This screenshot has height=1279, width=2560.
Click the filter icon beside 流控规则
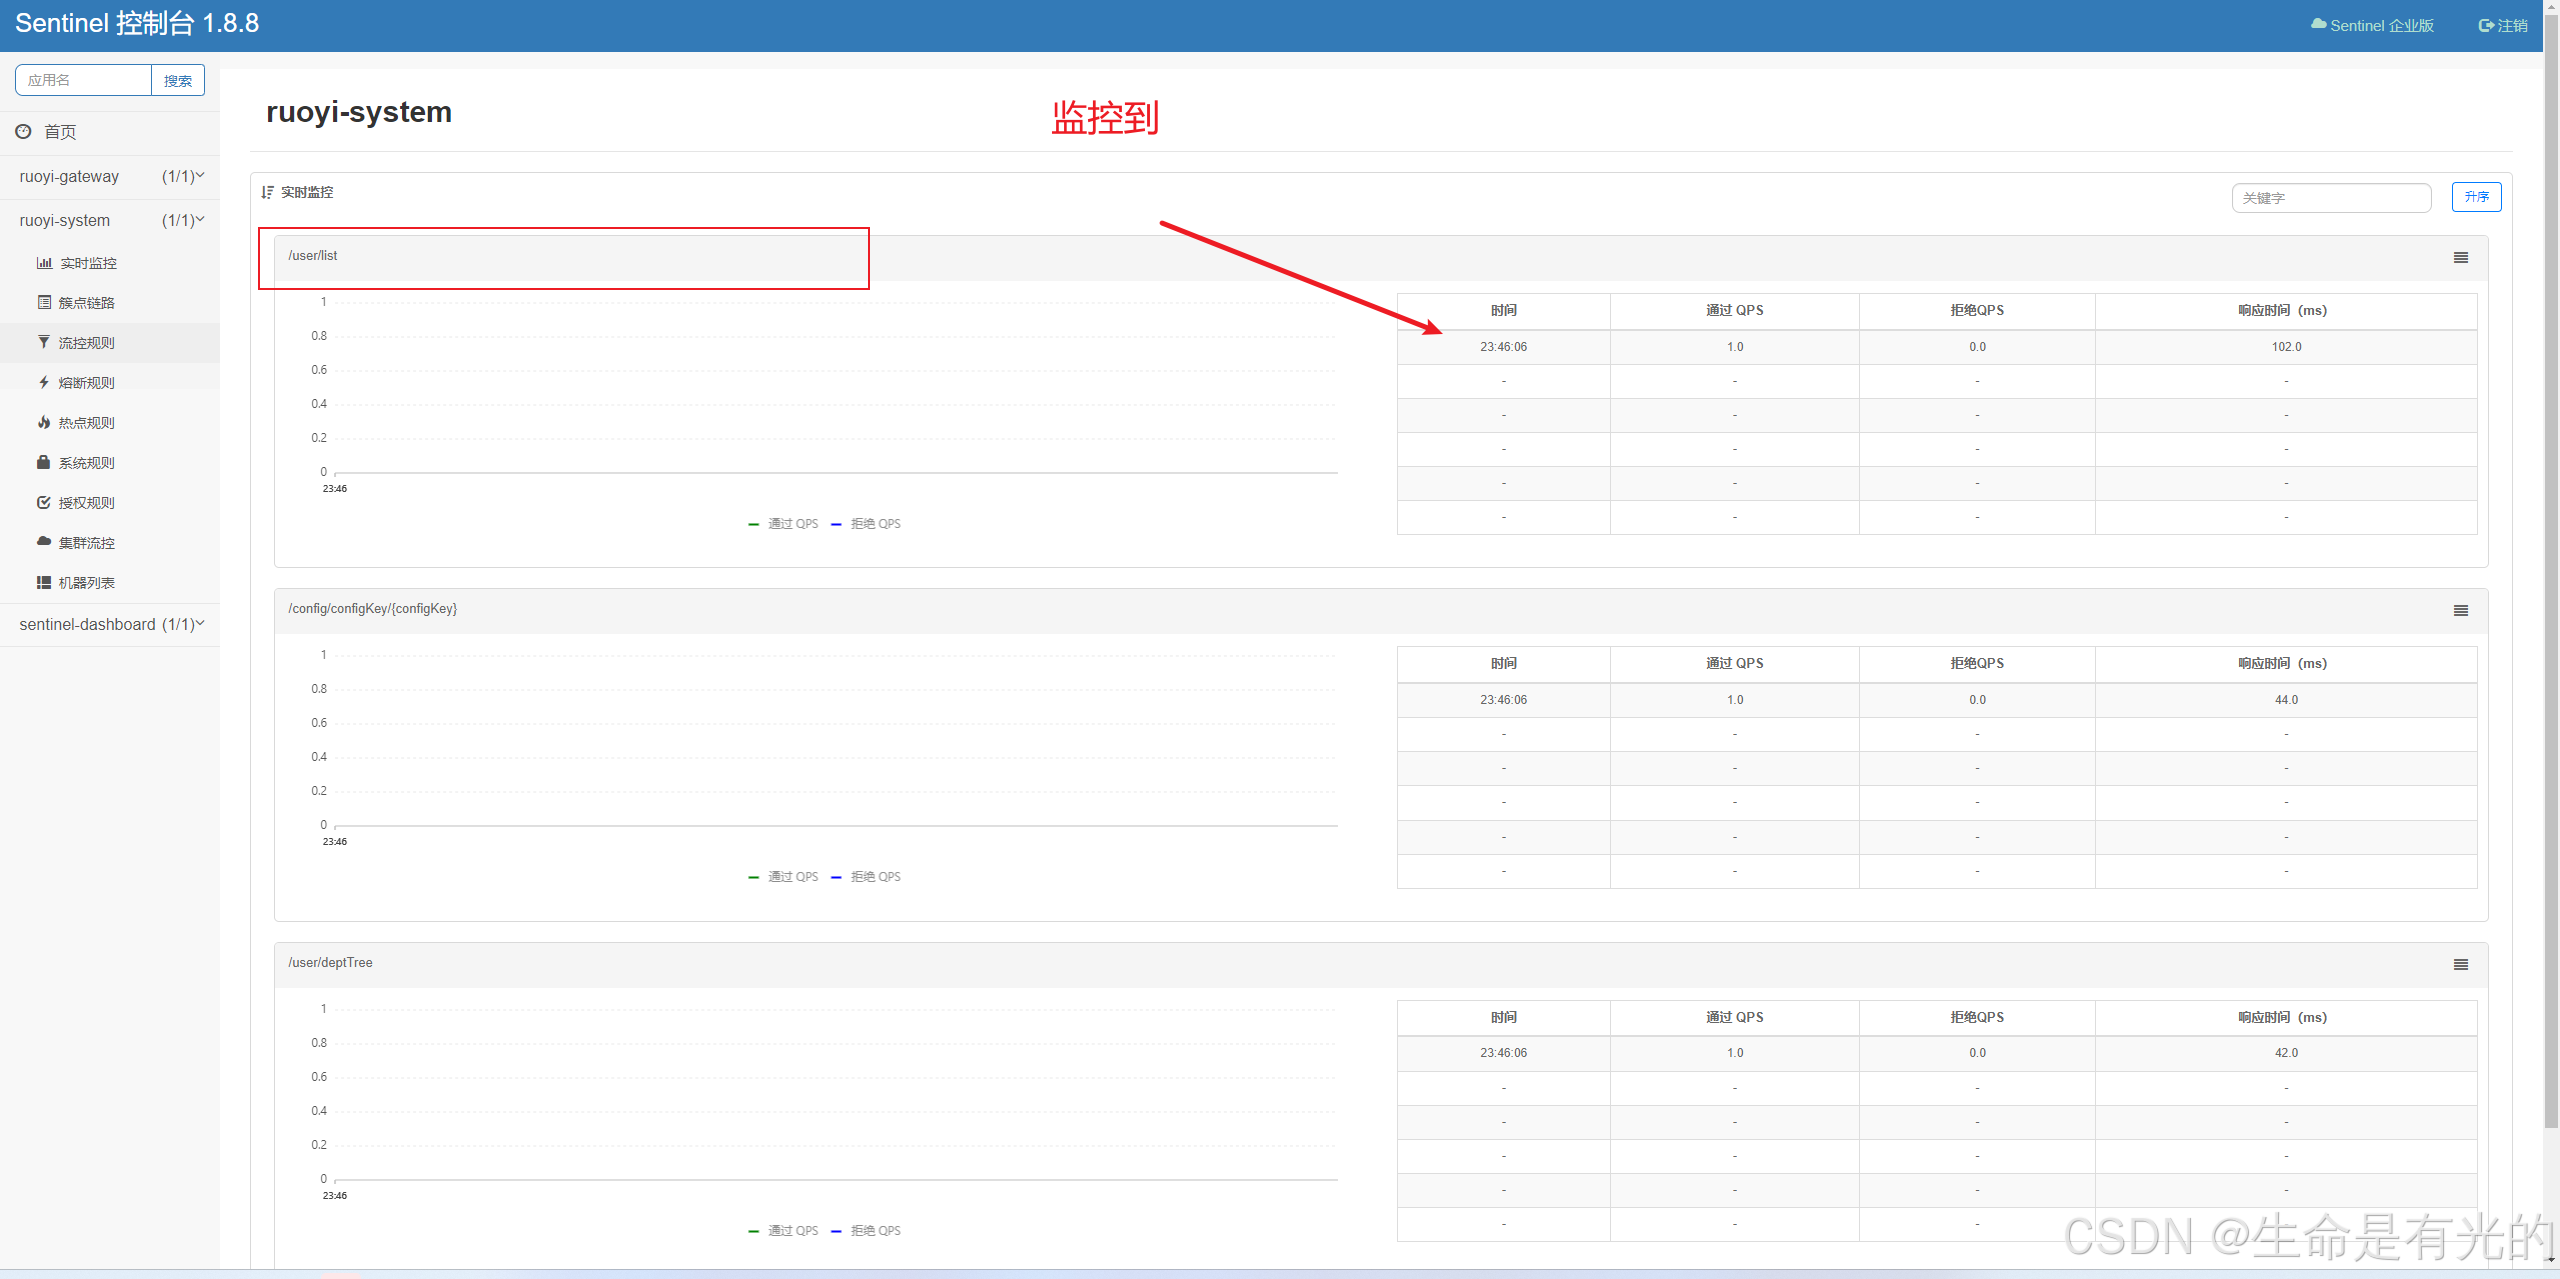[44, 342]
